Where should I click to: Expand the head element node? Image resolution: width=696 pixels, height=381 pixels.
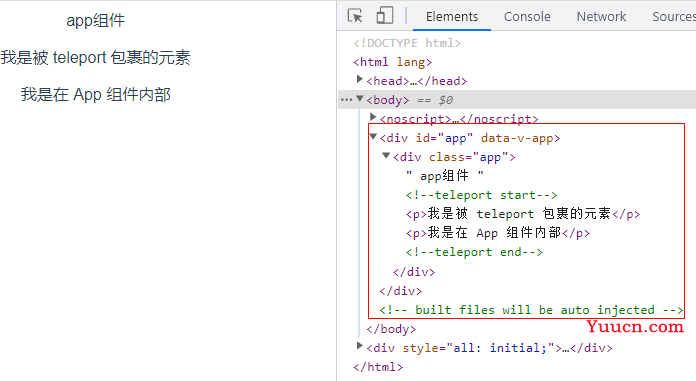pos(360,79)
